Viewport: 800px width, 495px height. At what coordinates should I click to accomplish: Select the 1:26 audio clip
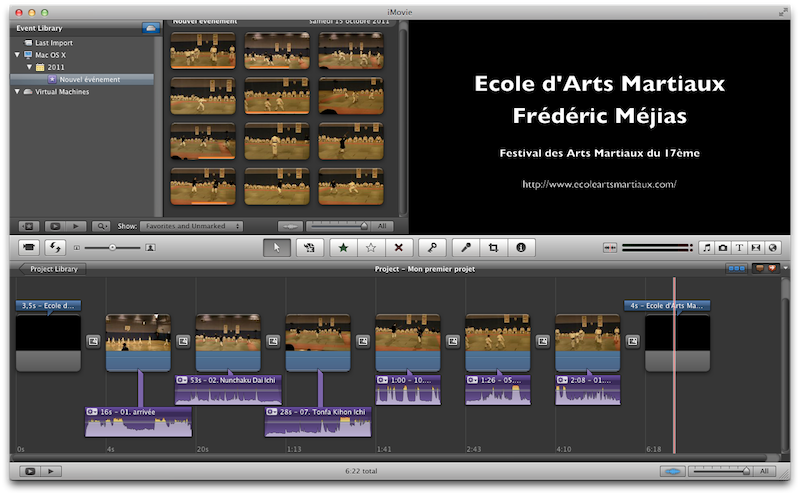tap(498, 390)
